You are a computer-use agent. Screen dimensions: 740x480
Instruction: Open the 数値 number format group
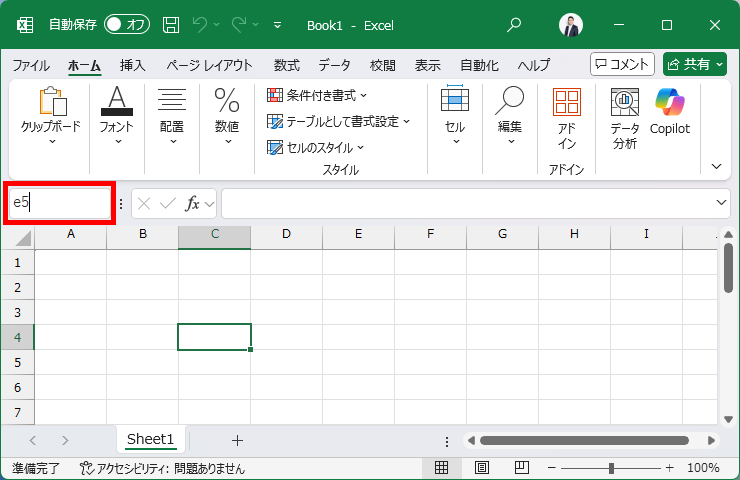point(227,116)
